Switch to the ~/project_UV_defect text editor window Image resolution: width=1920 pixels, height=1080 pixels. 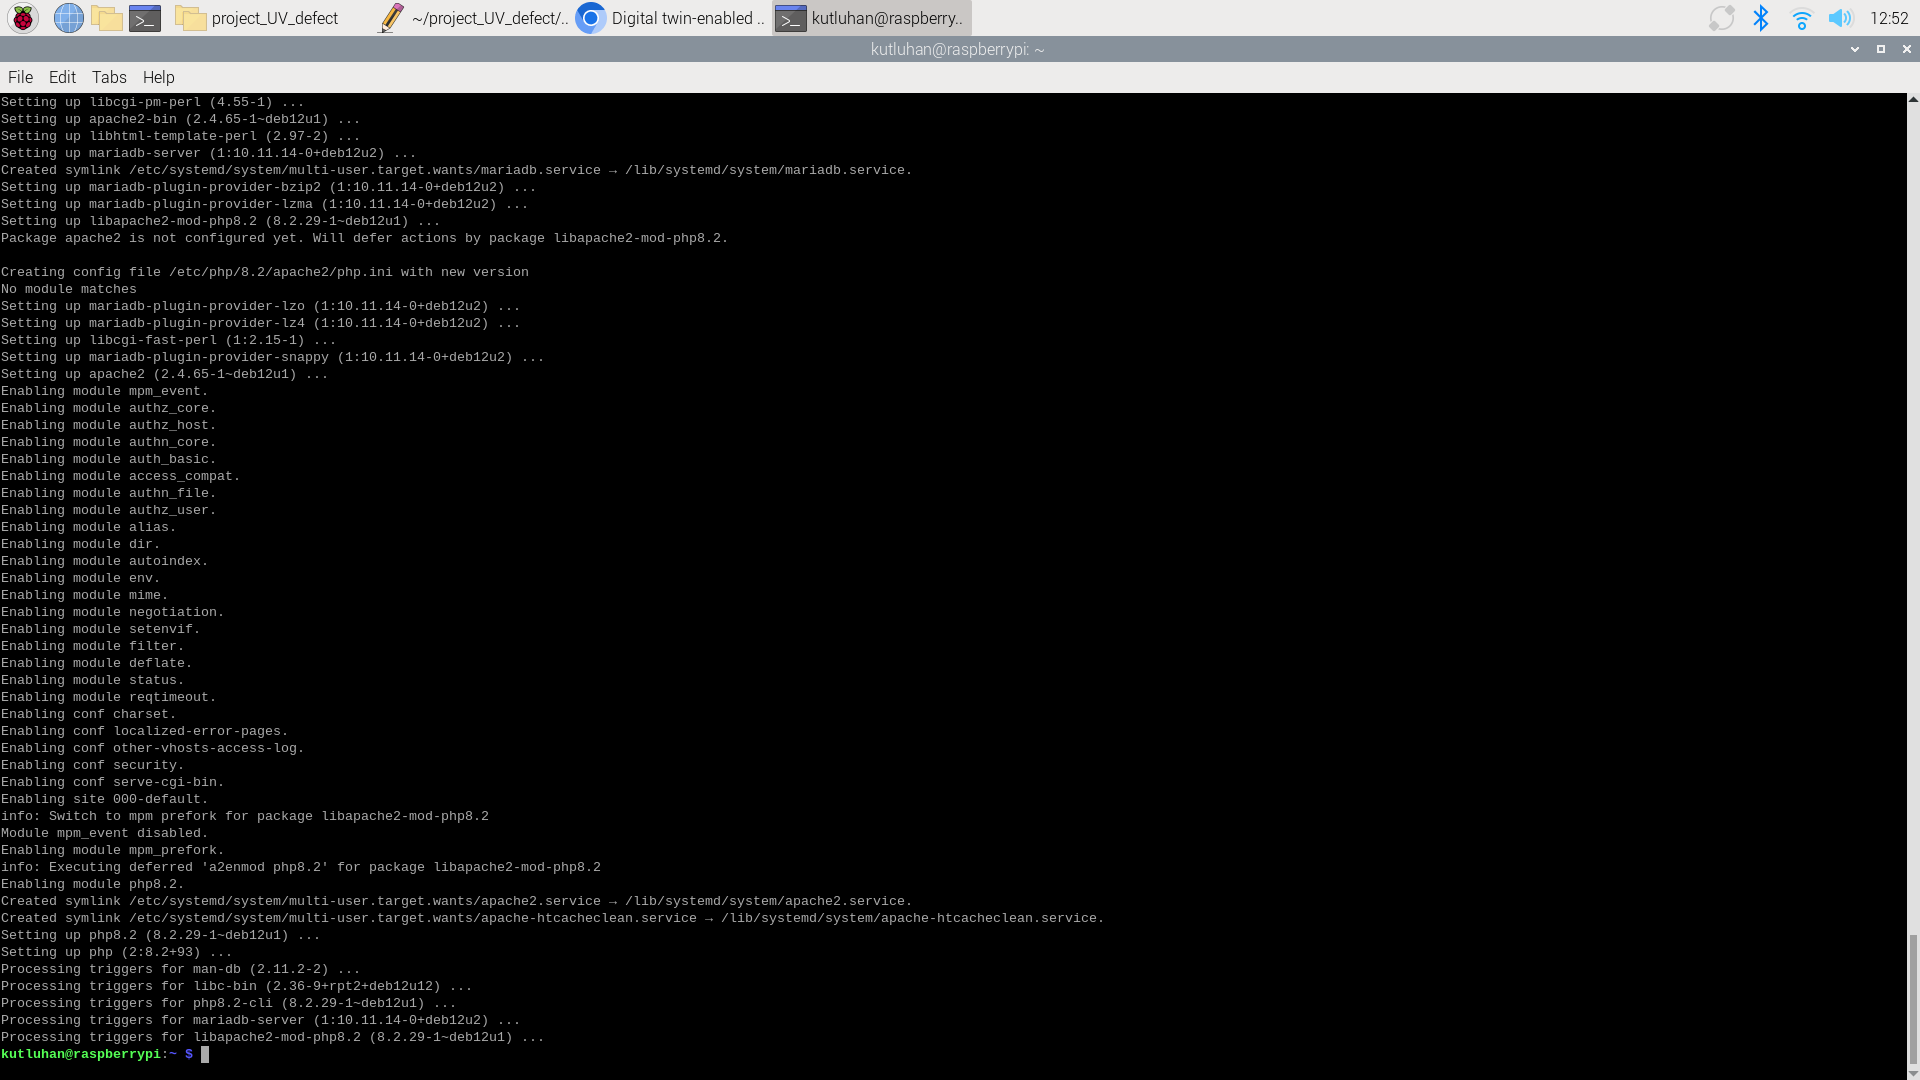tap(472, 18)
